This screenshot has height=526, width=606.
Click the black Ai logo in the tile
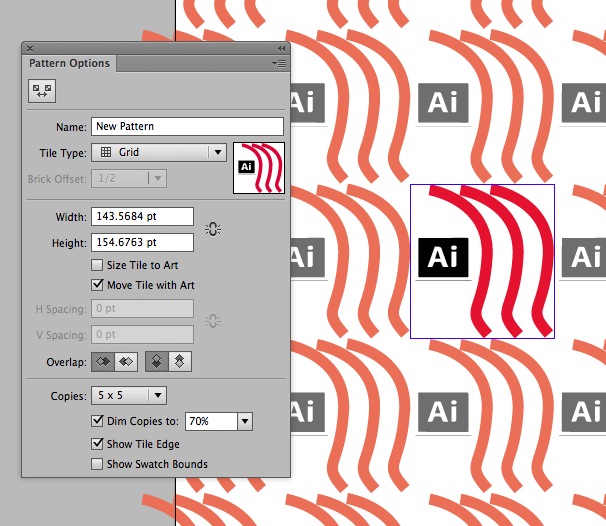[443, 257]
